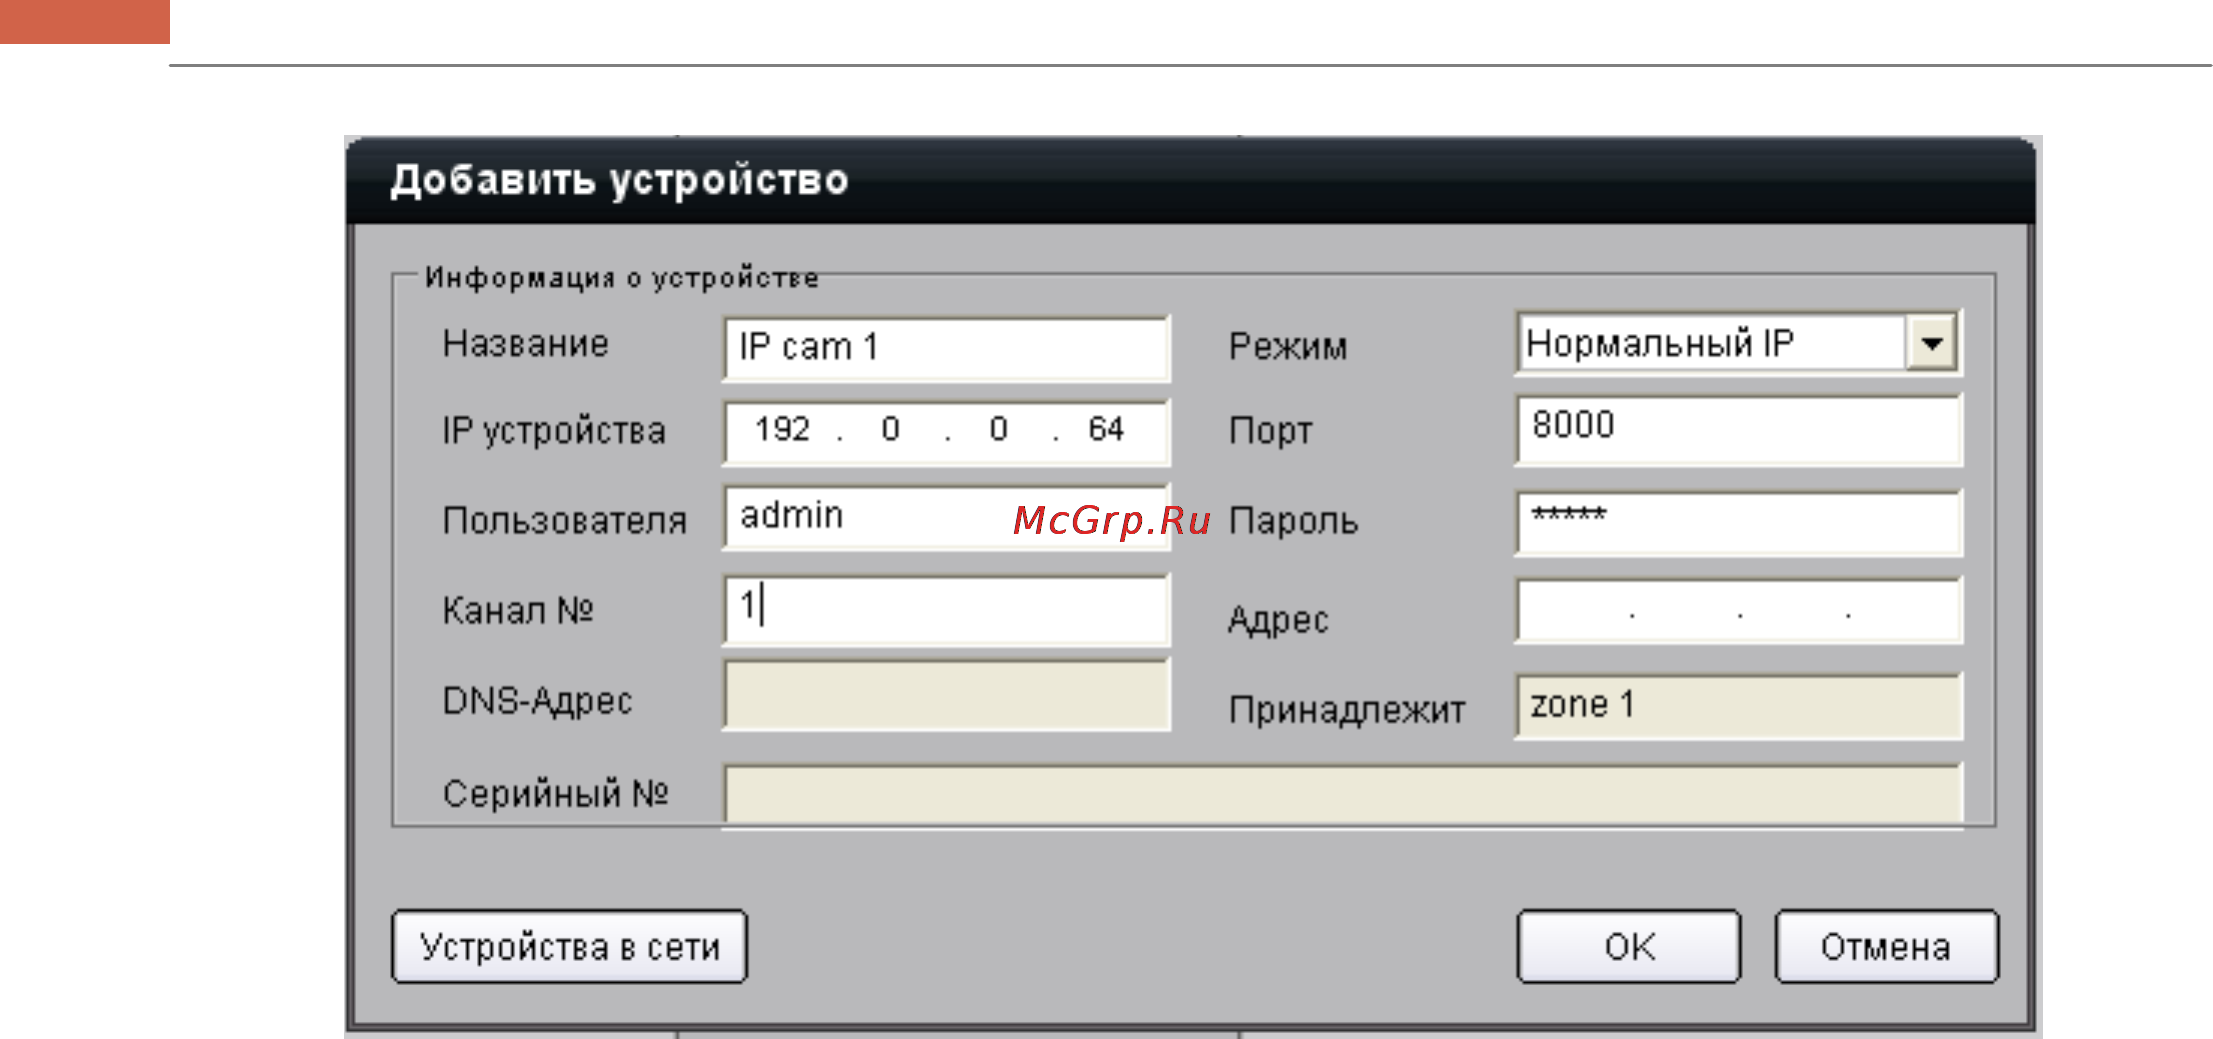Image resolution: width=2213 pixels, height=1039 pixels.
Task: Click the Серийный № label
Action: pyautogui.click(x=555, y=793)
